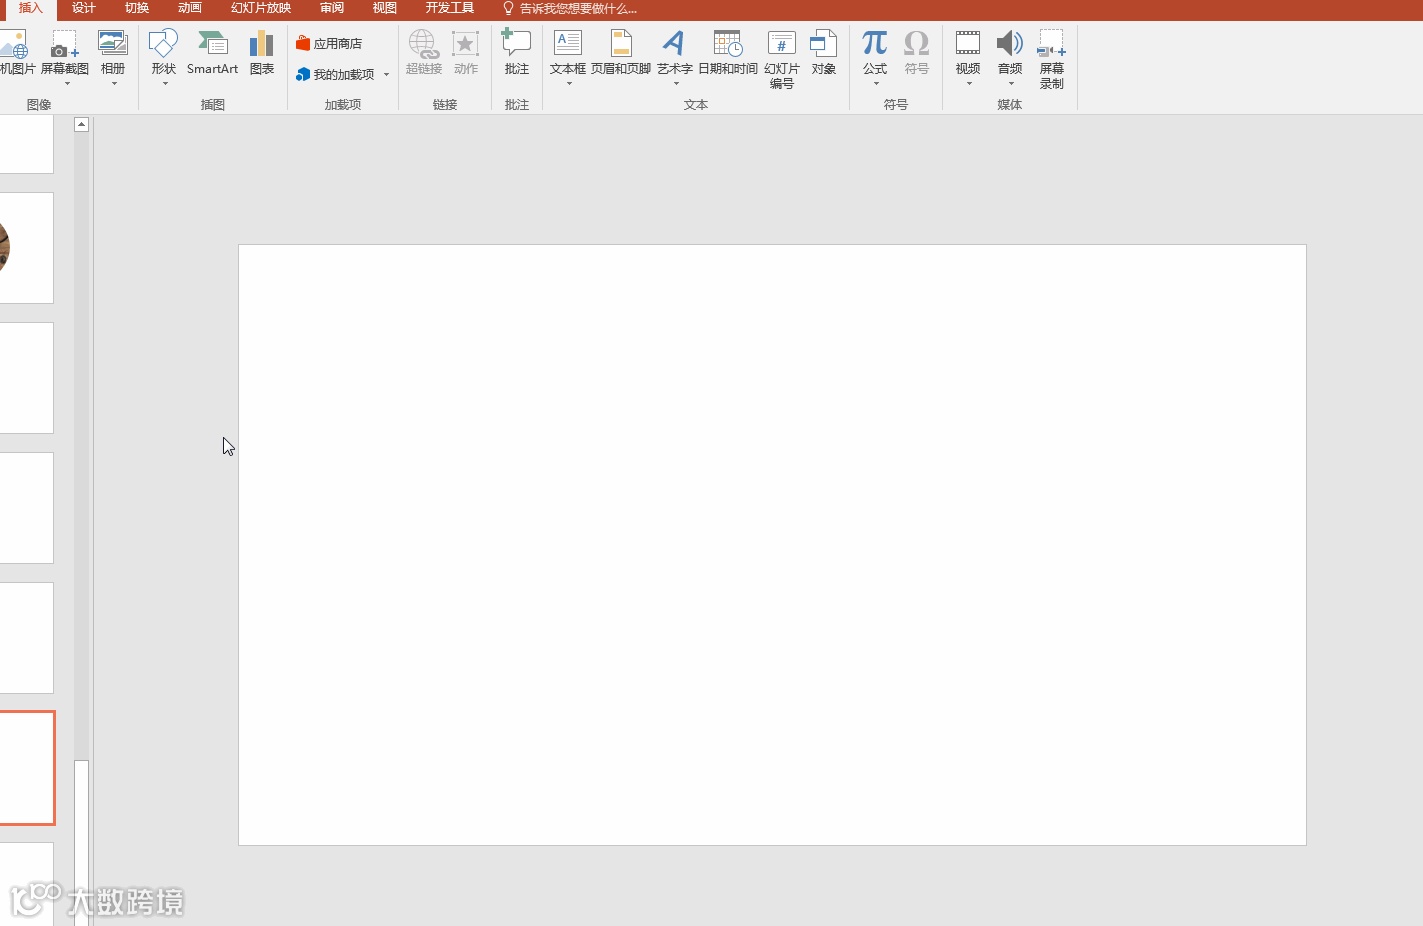The image size is (1423, 926).
Task: Expand the 我的加载项 dropdown arrow
Action: [387, 75]
